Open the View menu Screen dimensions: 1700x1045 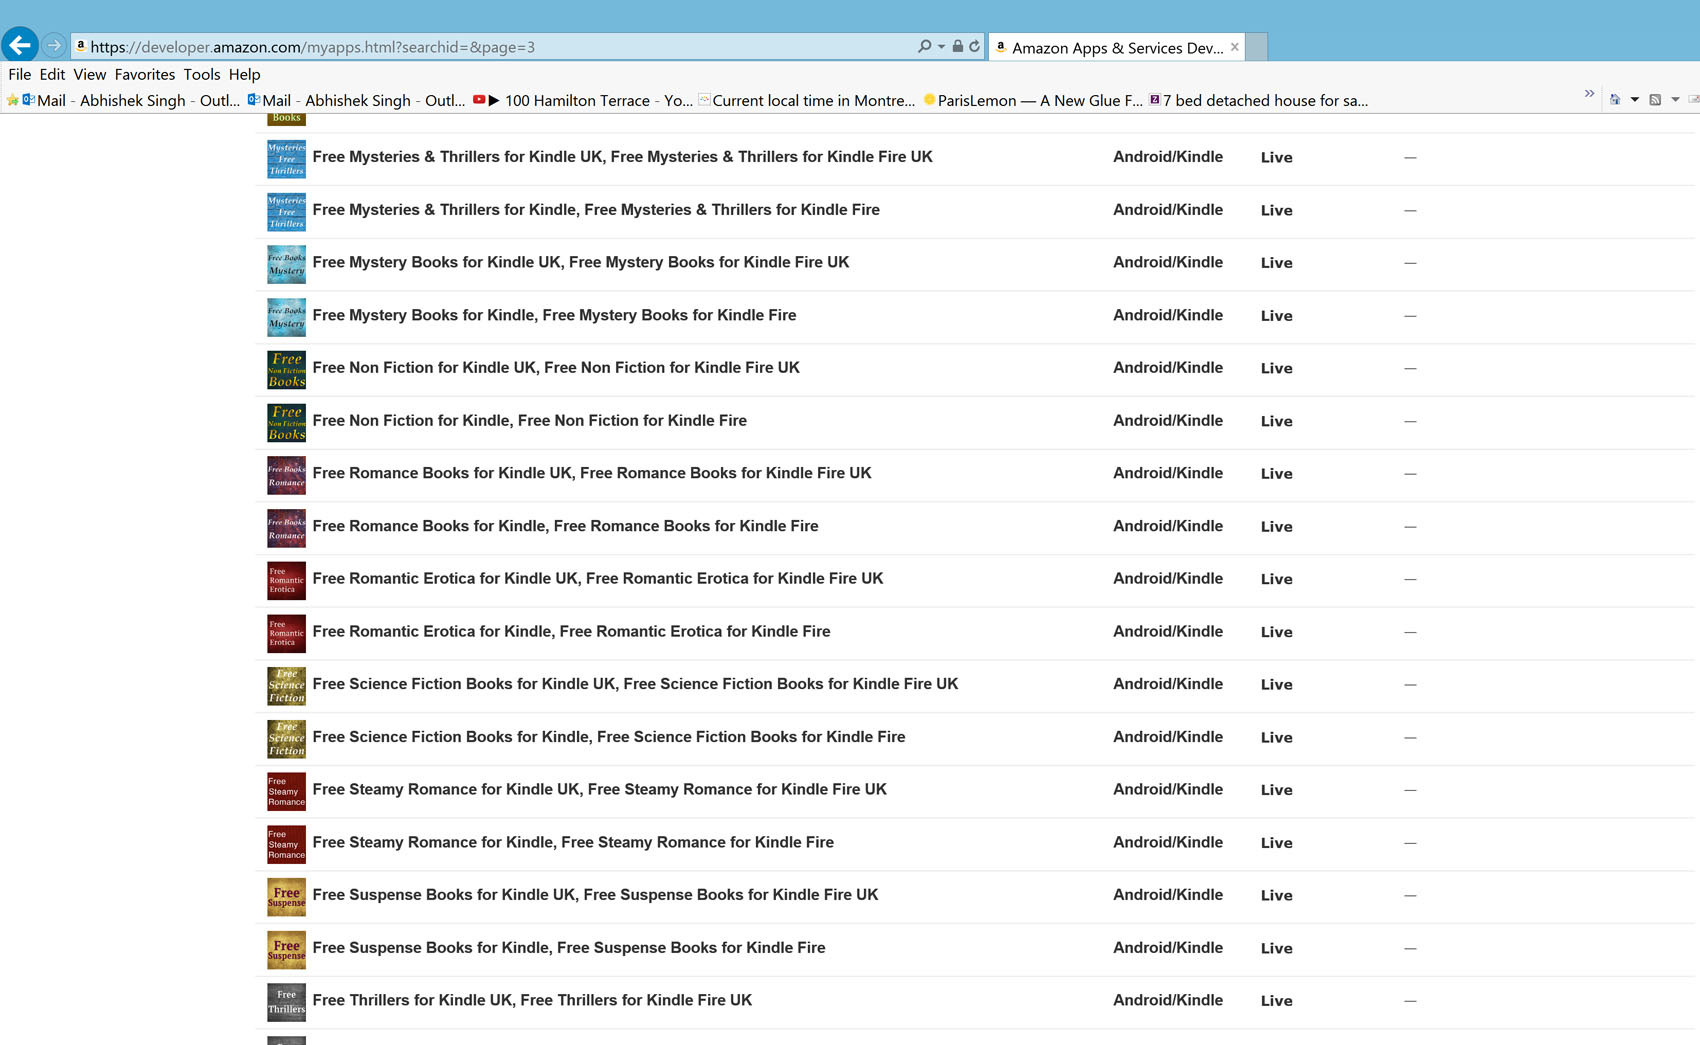coord(89,74)
